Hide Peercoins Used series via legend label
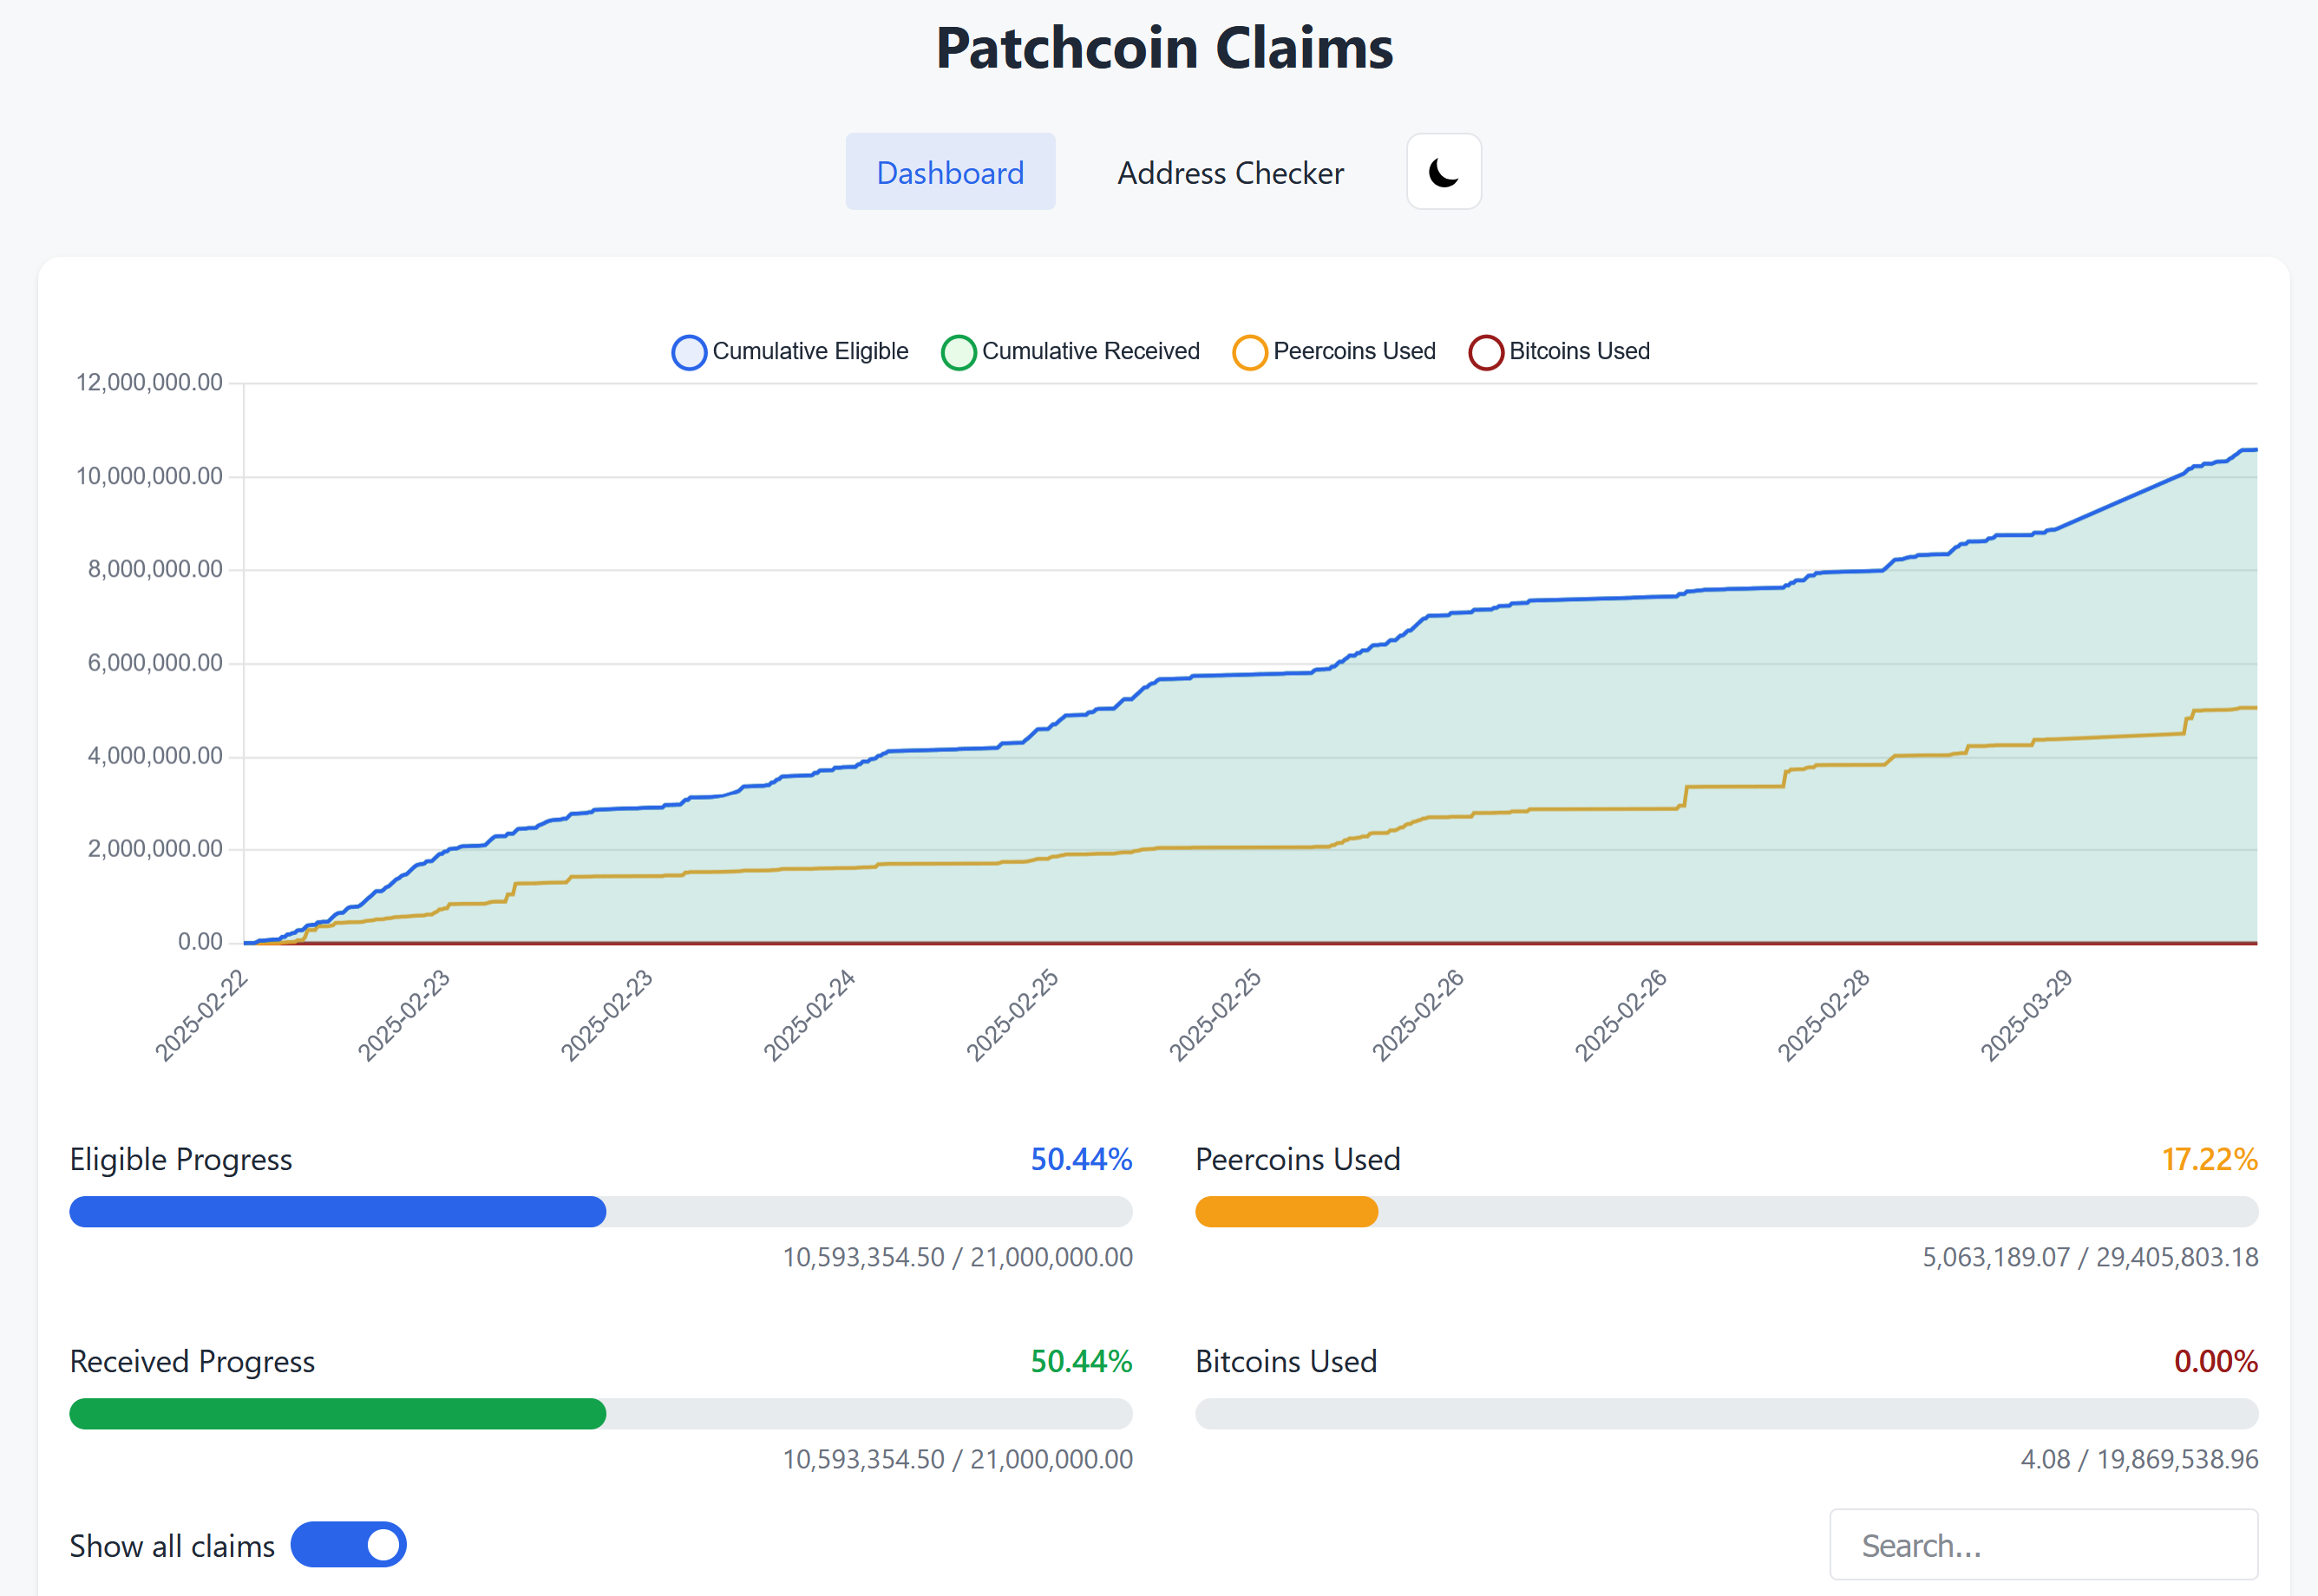This screenshot has width=2318, height=1596. click(1354, 351)
